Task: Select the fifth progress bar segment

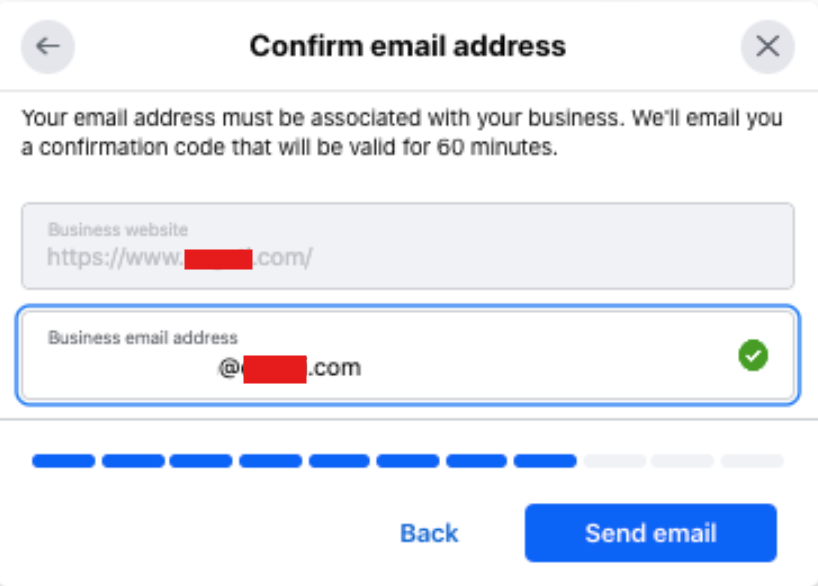Action: [339, 461]
